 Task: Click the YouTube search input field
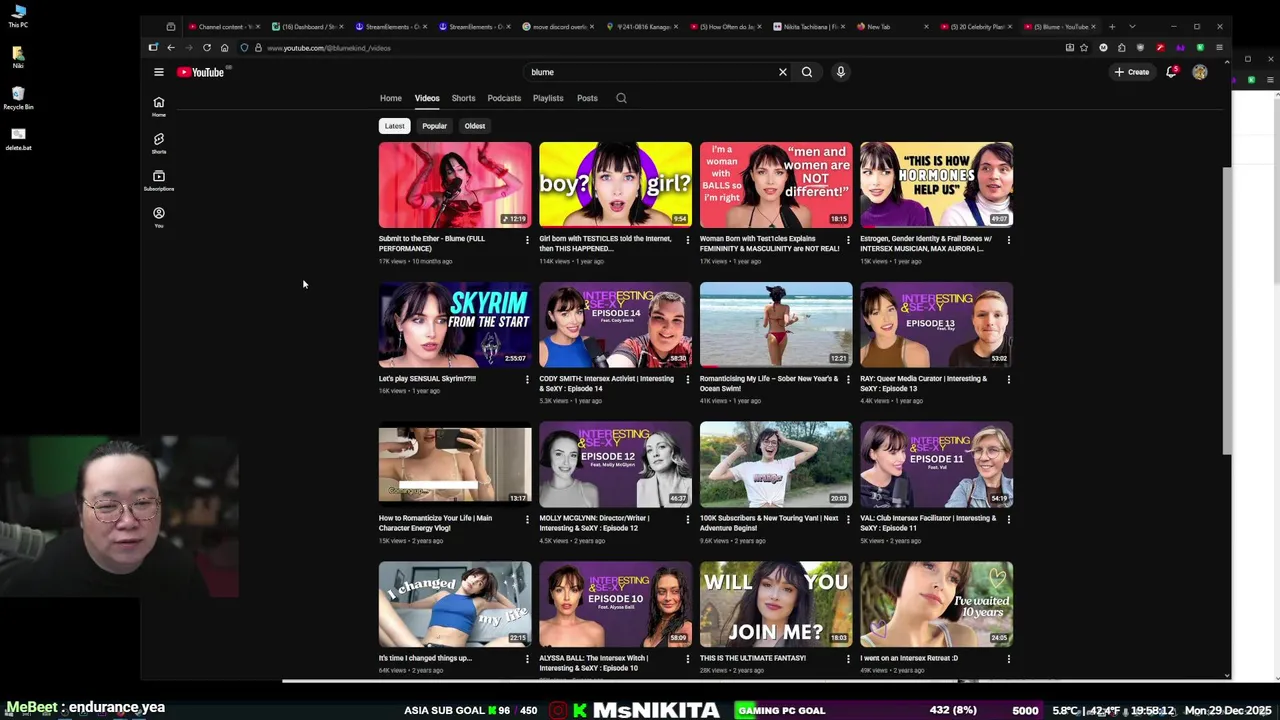(x=652, y=72)
